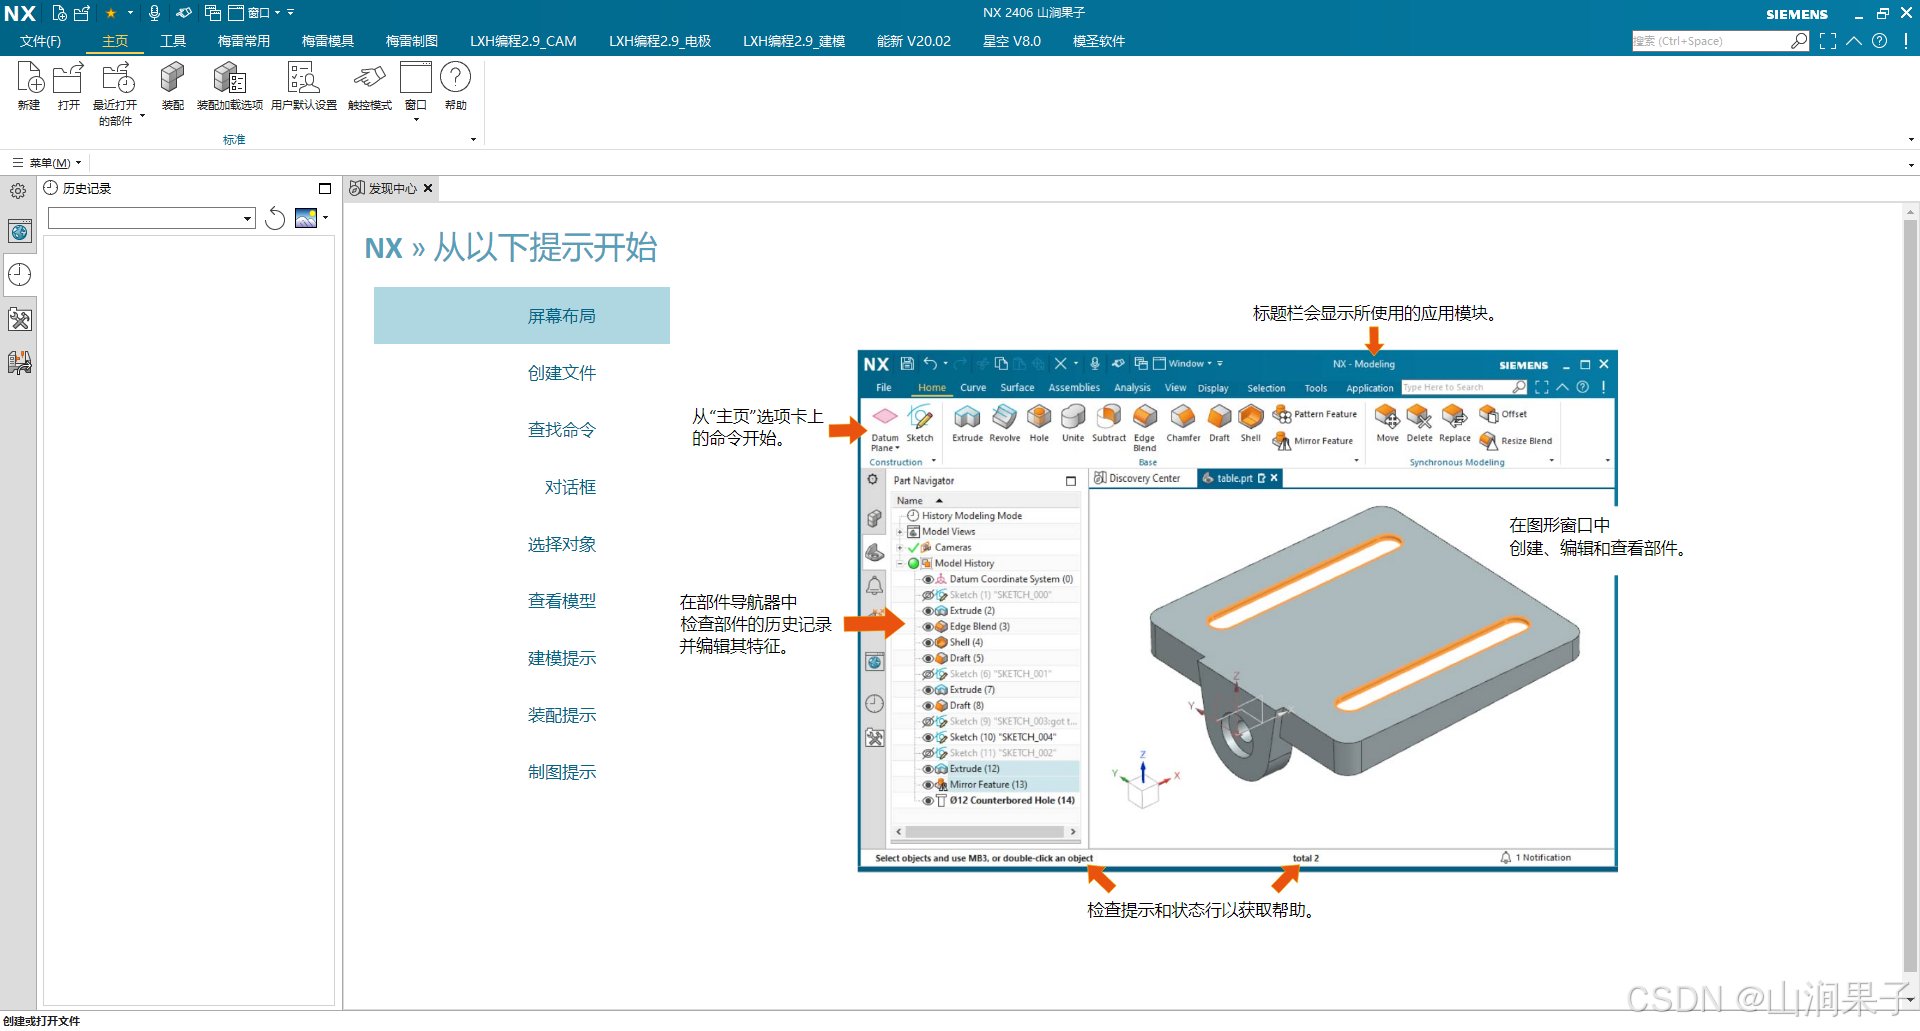Open the history view style dropdown arrow
1920x1031 pixels.
[x=326, y=218]
